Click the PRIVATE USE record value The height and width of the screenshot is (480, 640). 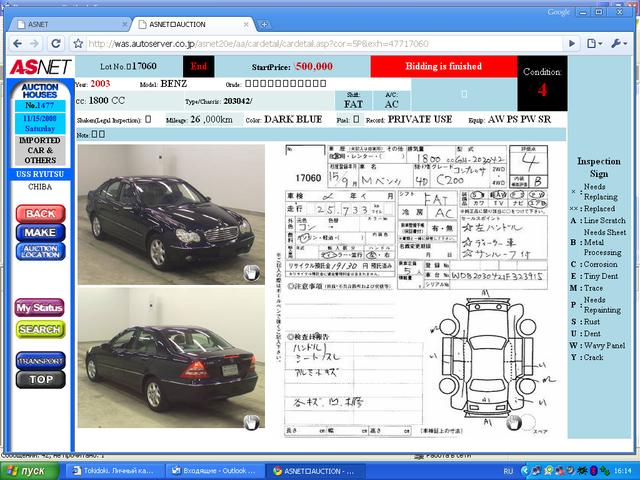click(420, 120)
